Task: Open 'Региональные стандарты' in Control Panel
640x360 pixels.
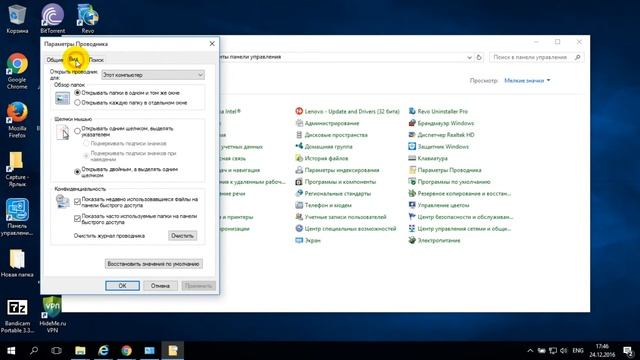Action: (333, 193)
